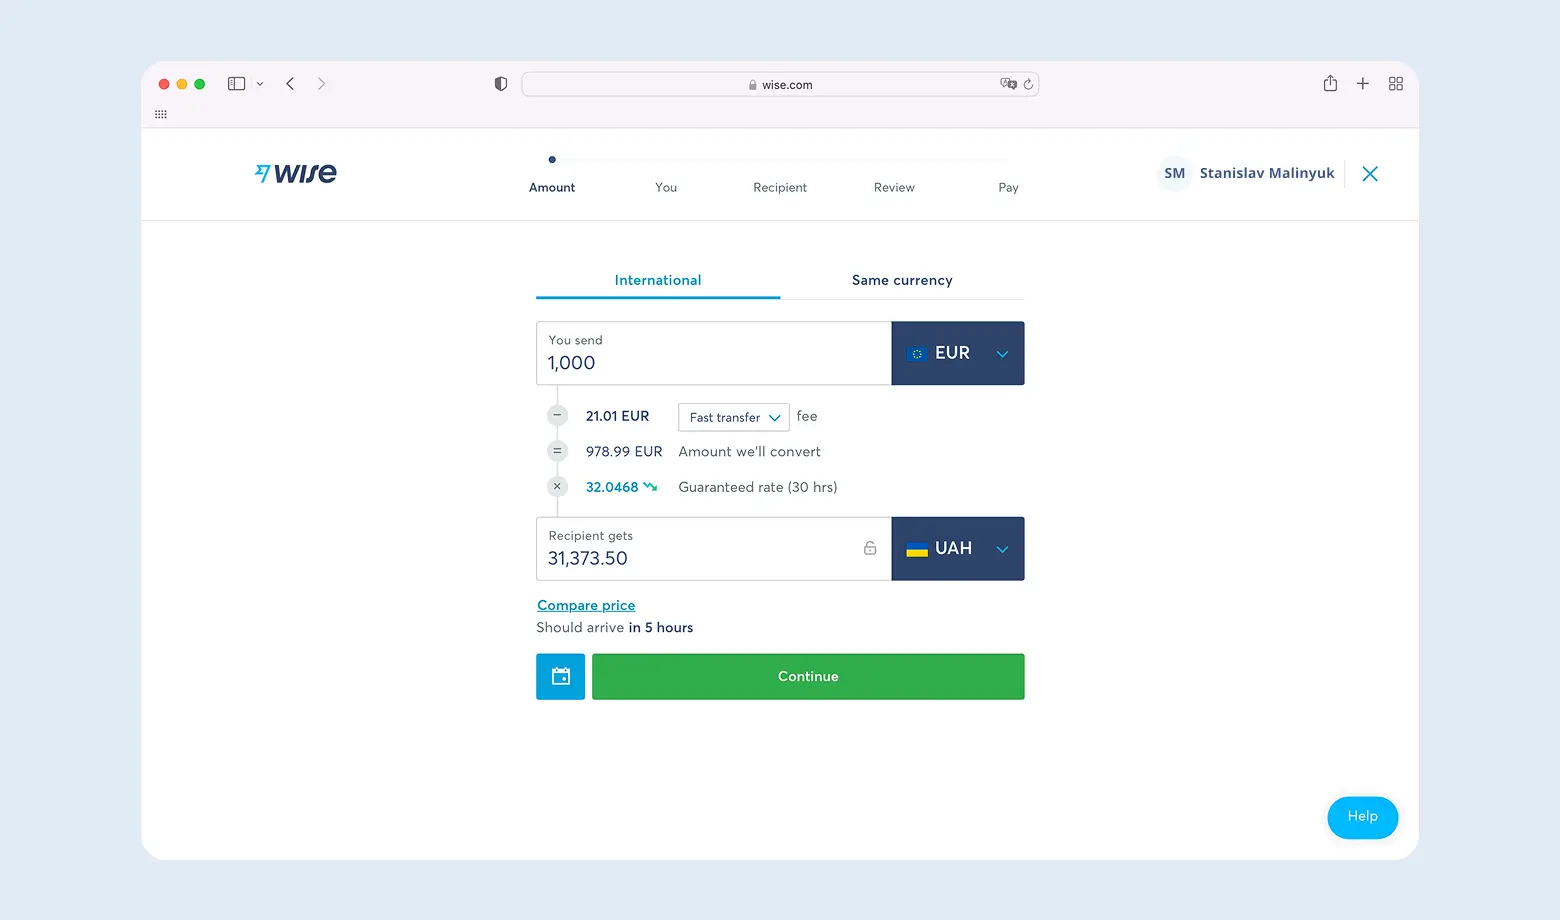The width and height of the screenshot is (1560, 920).
Task: Click the Wise logo
Action: [x=296, y=173]
